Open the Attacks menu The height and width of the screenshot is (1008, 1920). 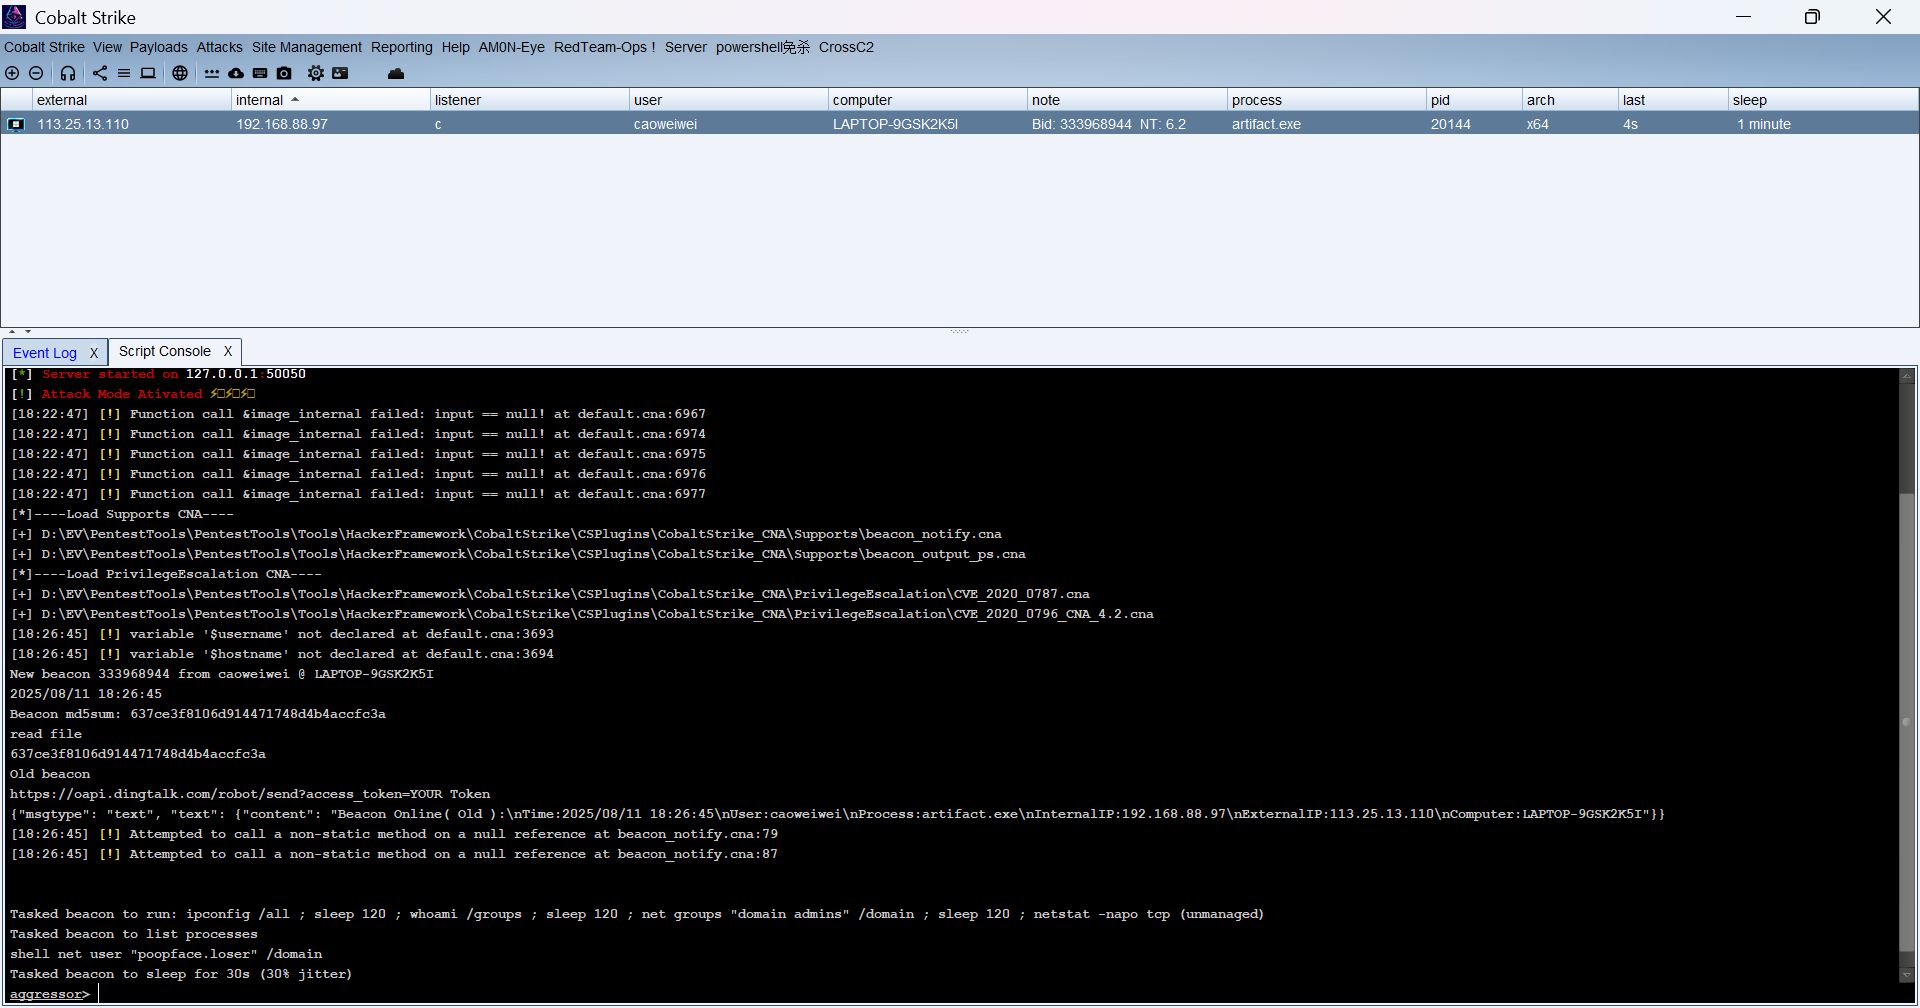pos(218,47)
